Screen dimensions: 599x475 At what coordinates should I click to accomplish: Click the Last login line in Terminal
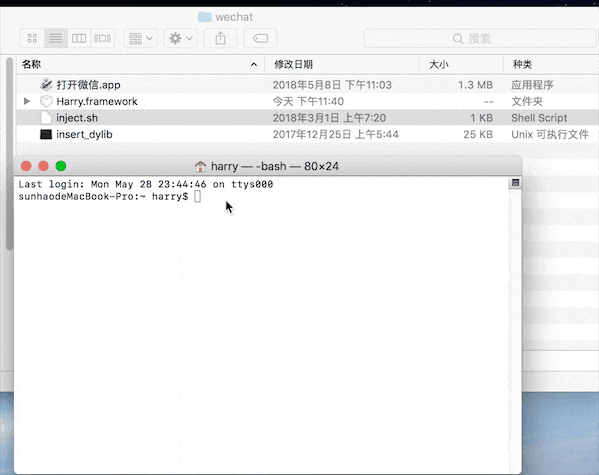click(x=146, y=184)
